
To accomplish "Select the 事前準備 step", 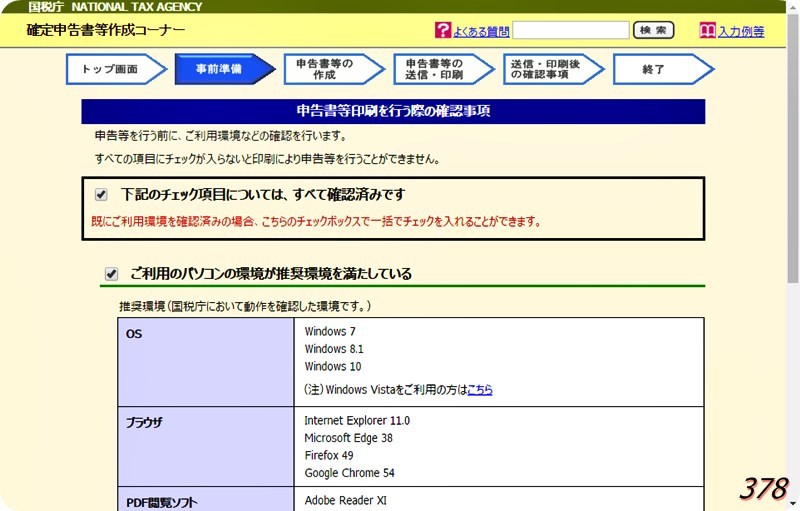I will coord(224,69).
